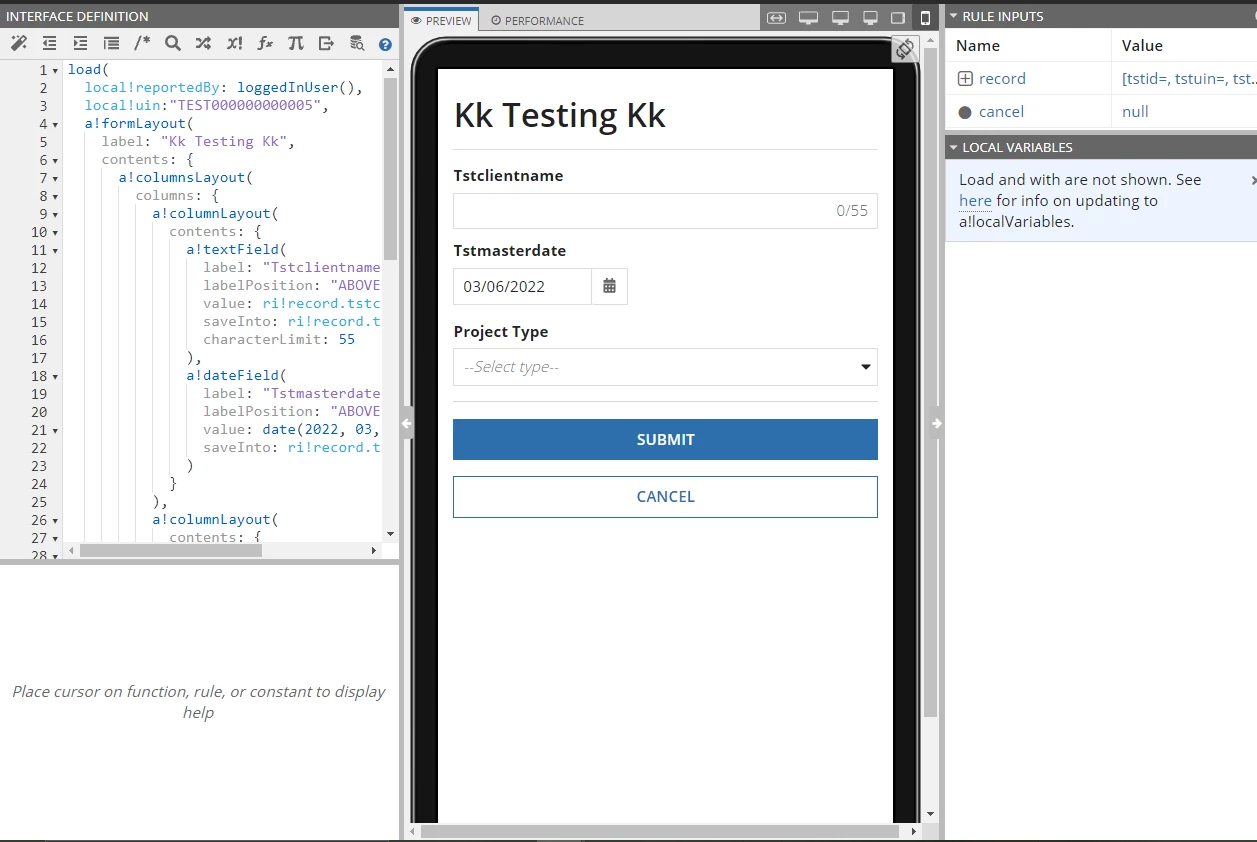Rotate the device preview orientation

click(905, 48)
